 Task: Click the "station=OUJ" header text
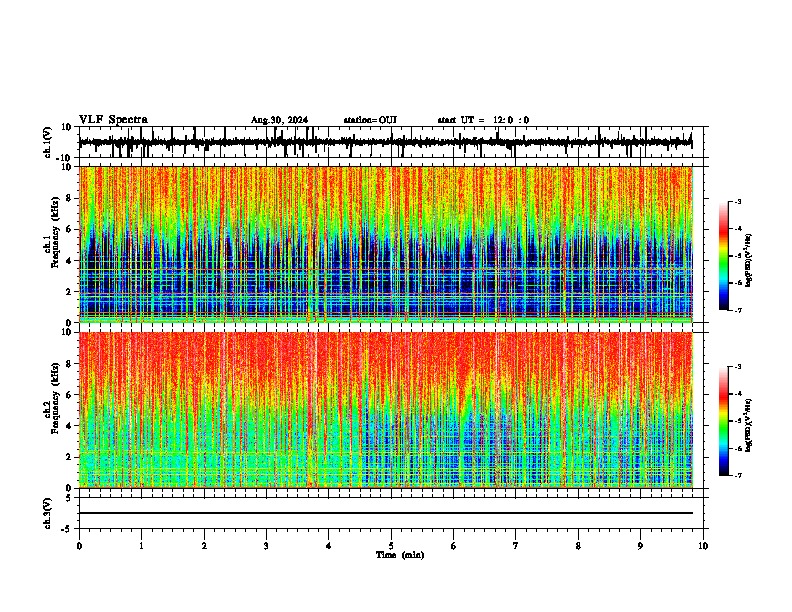click(370, 120)
